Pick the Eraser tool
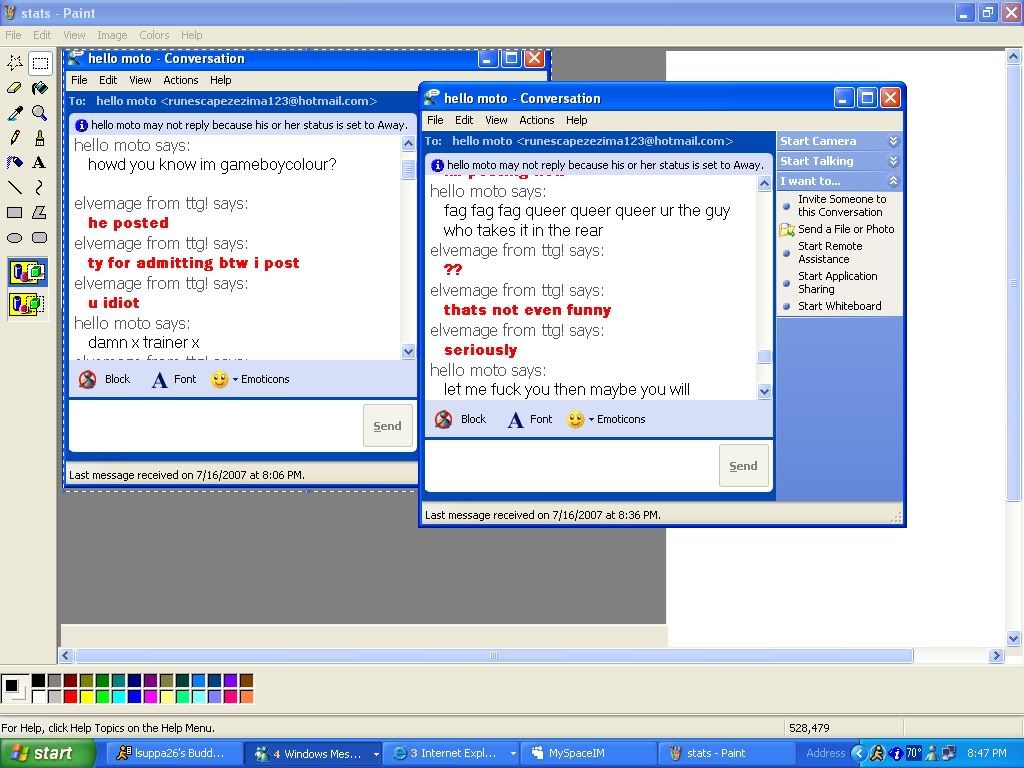The height and width of the screenshot is (768, 1024). 15,88
